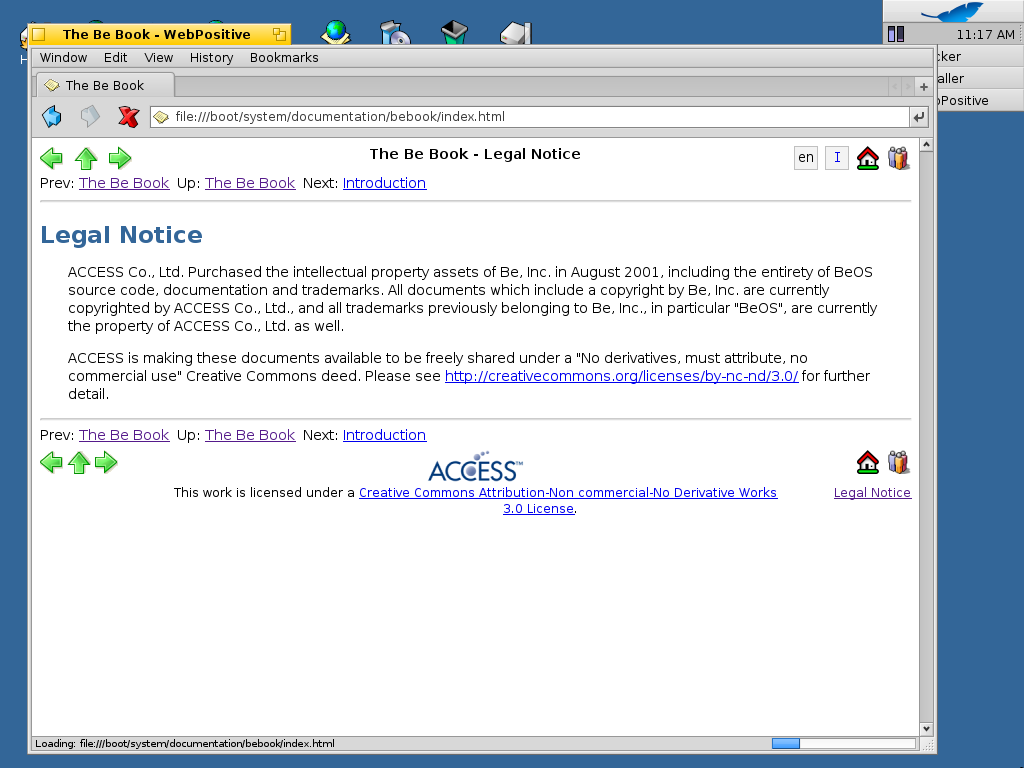Click the 'en' language selector
Image resolution: width=1024 pixels, height=768 pixels.
click(x=806, y=157)
